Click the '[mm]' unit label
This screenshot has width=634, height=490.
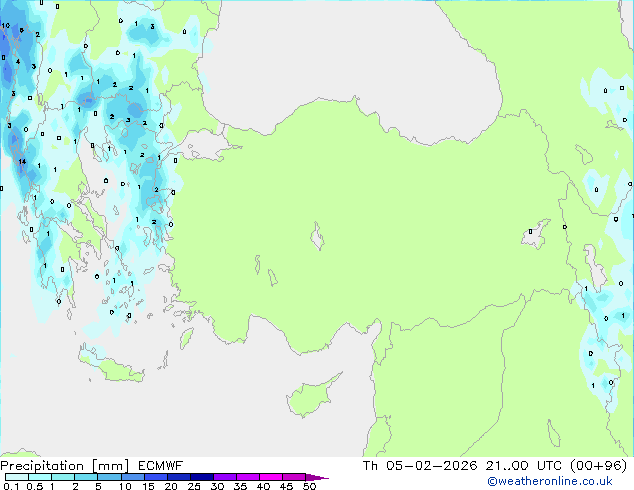110,466
